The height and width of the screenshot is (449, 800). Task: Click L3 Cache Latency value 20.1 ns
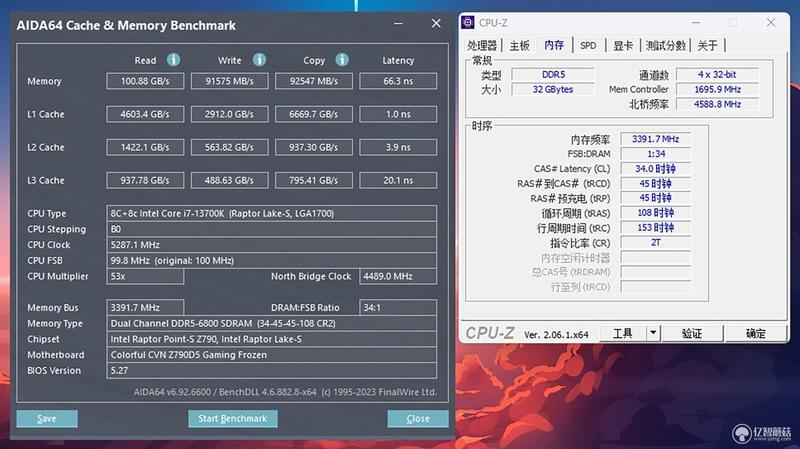coord(398,181)
